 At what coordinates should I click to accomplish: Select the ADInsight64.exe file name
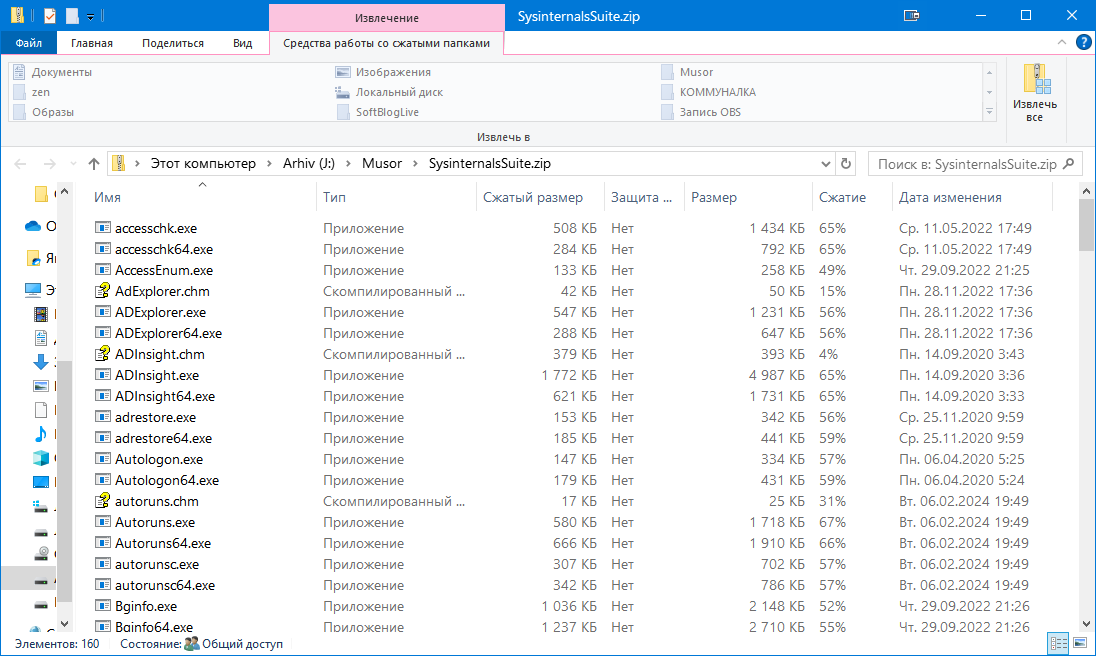coord(165,396)
